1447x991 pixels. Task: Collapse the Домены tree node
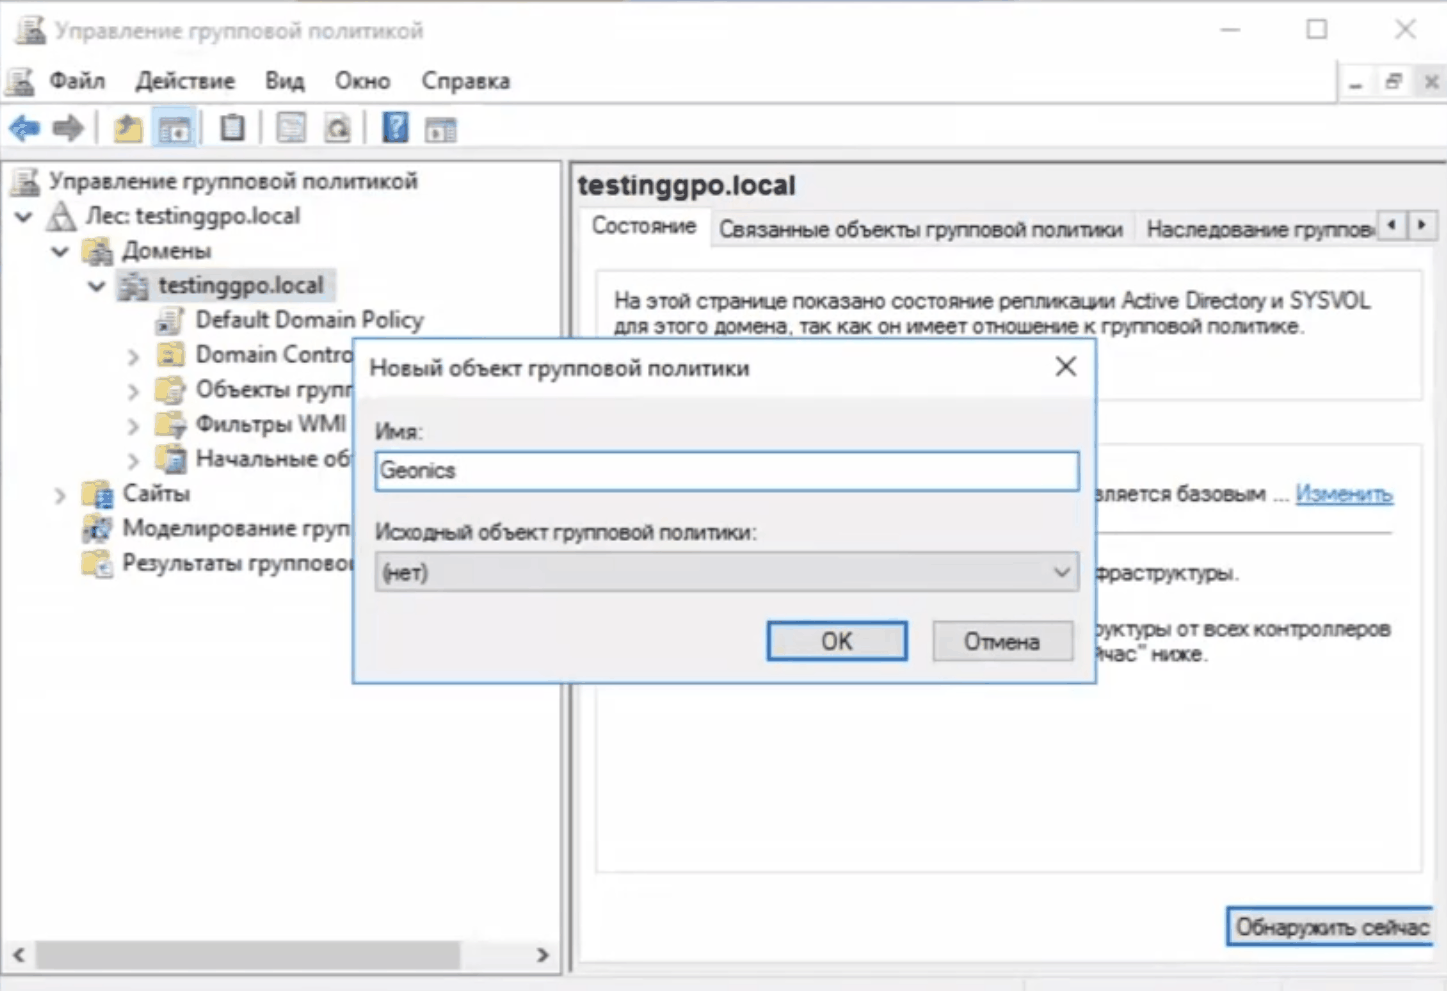click(60, 251)
